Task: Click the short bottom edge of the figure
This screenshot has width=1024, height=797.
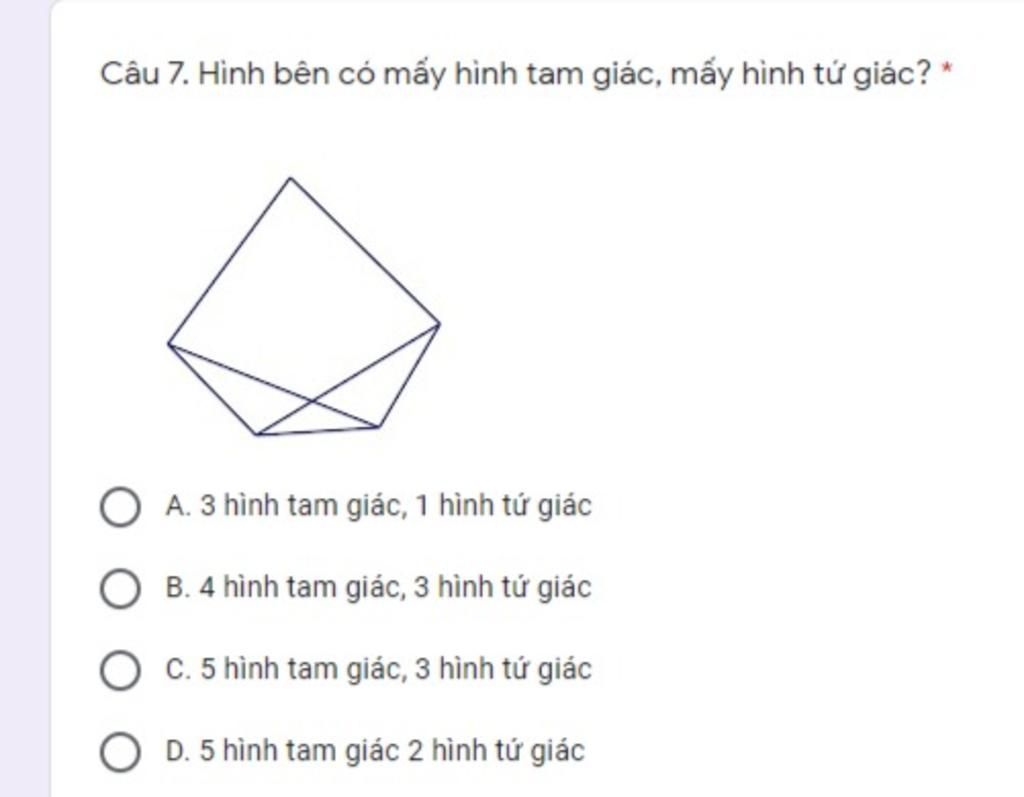Action: (318, 431)
